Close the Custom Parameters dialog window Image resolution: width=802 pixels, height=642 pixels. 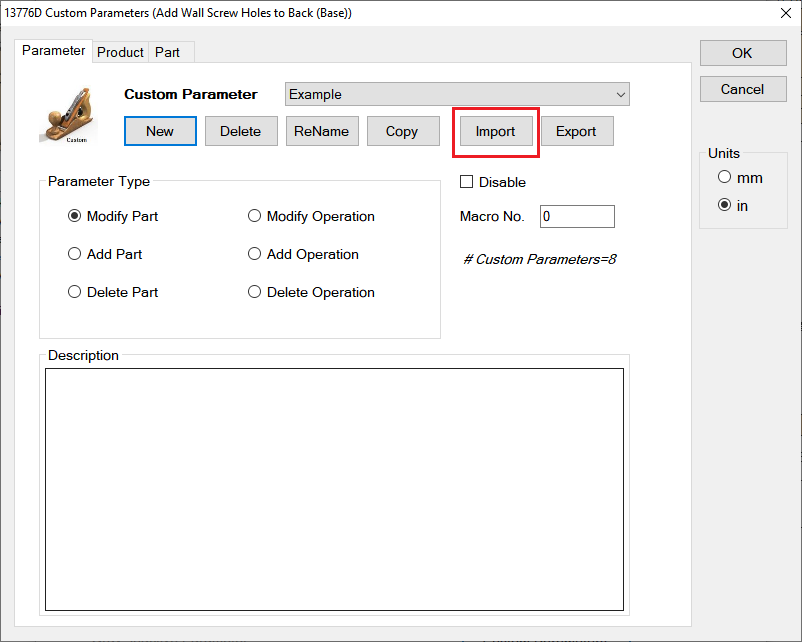click(782, 13)
